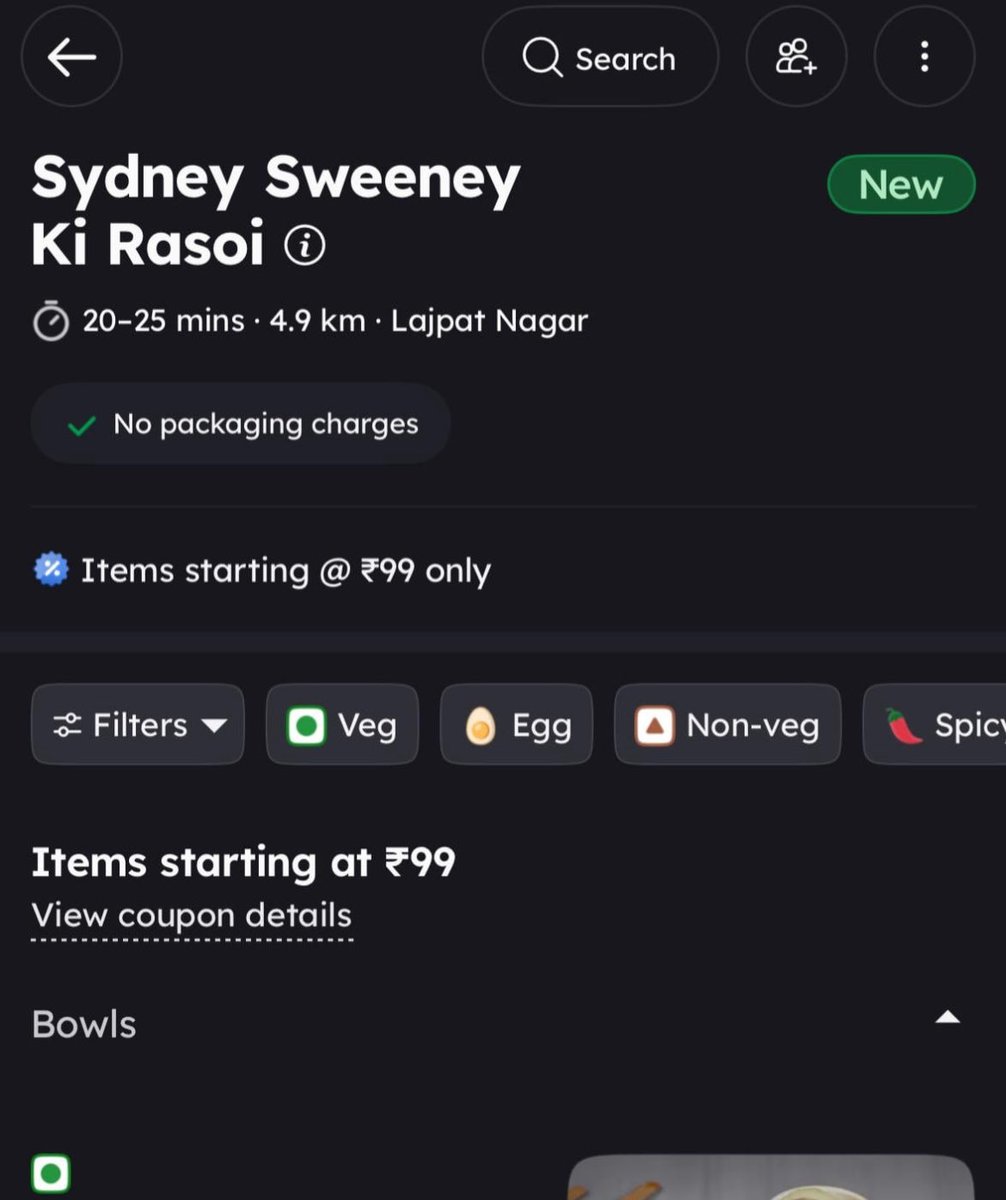
Task: Select the Bowls category heading
Action: pos(84,1024)
